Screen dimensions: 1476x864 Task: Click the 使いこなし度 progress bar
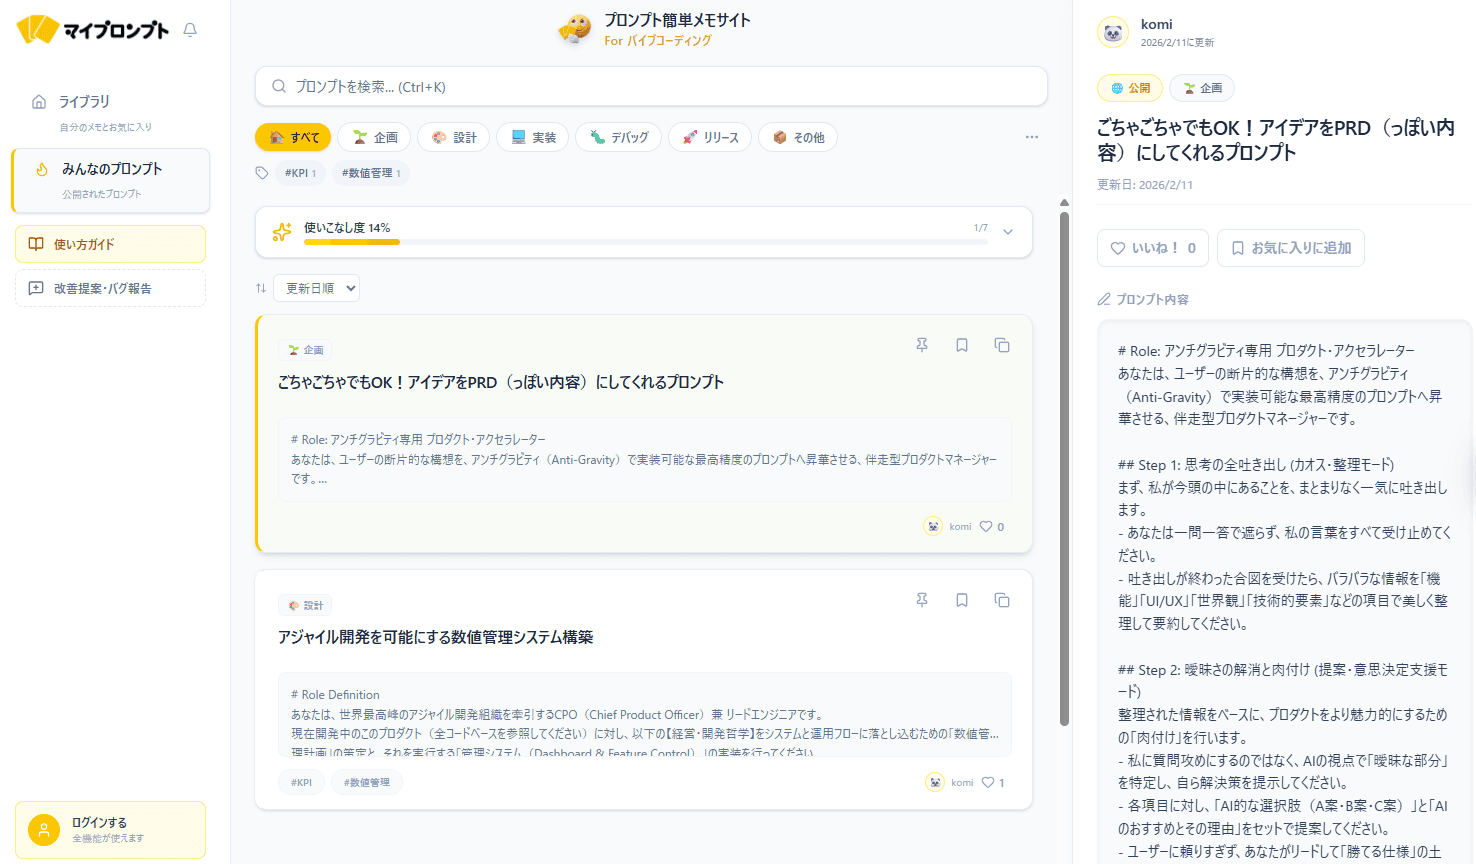tap(645, 242)
